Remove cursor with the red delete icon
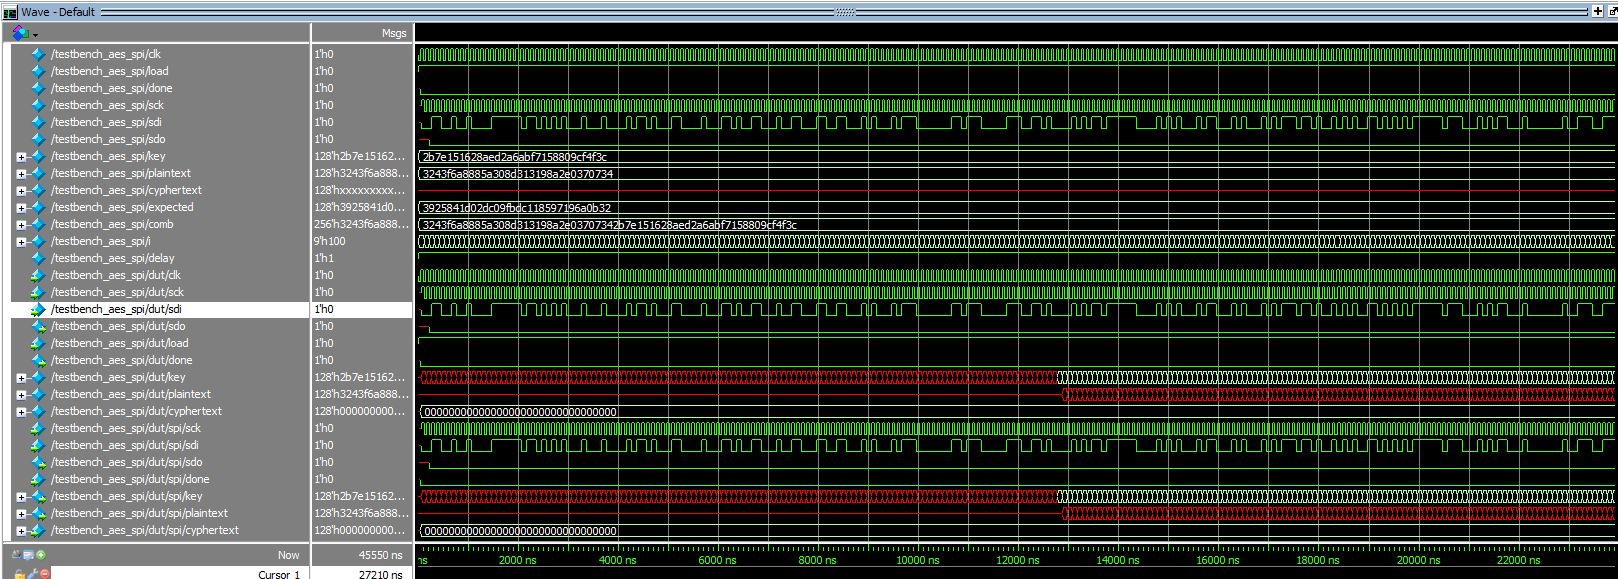Viewport: 1618px width, 579px height. click(x=44, y=574)
